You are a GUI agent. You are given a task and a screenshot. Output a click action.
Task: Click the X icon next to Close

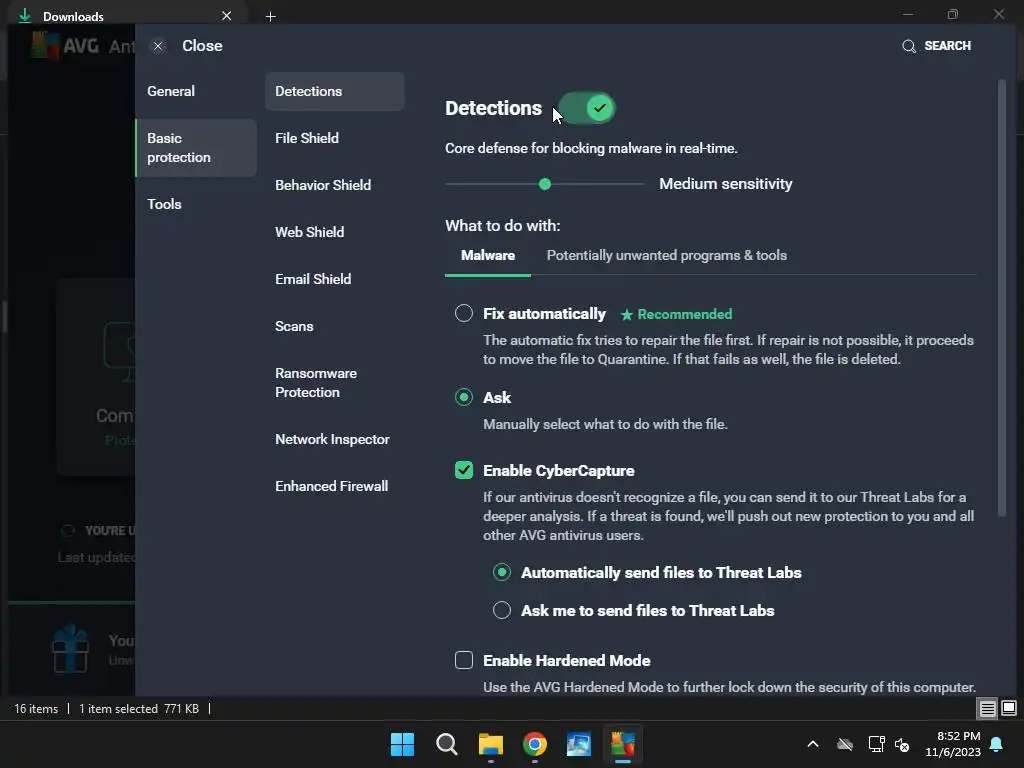[158, 46]
